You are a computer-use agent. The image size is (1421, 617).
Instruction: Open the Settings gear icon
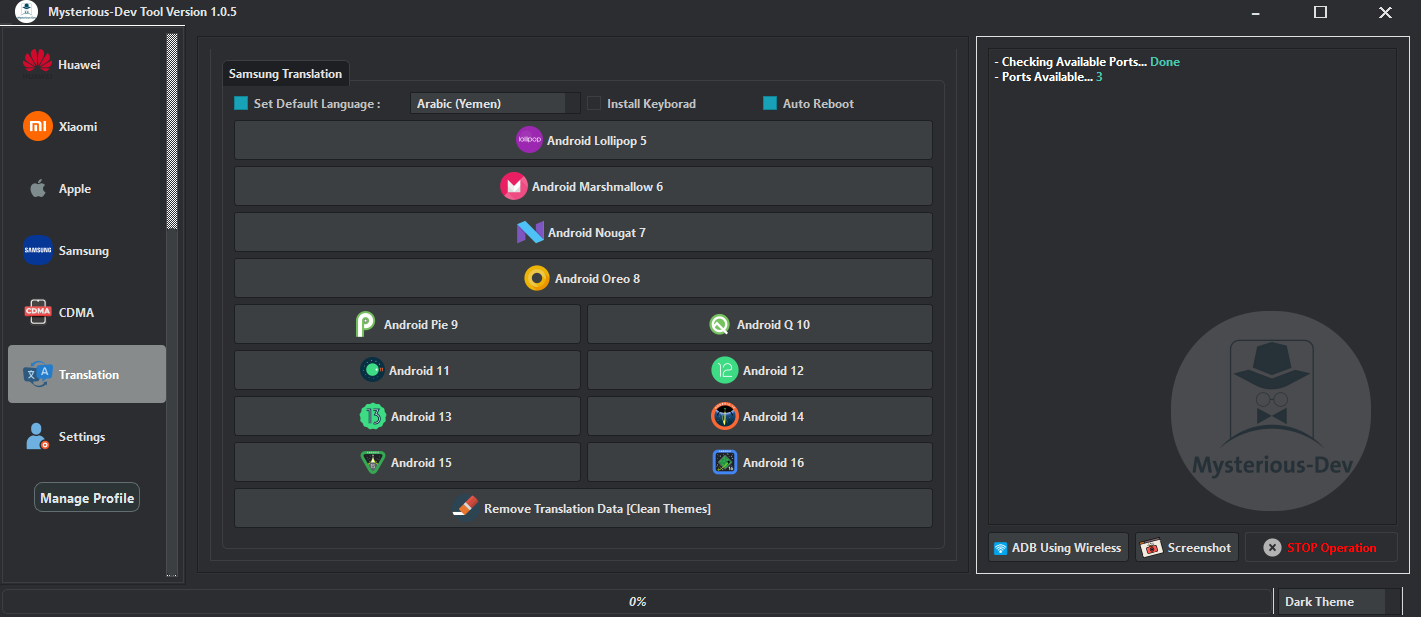tap(36, 436)
